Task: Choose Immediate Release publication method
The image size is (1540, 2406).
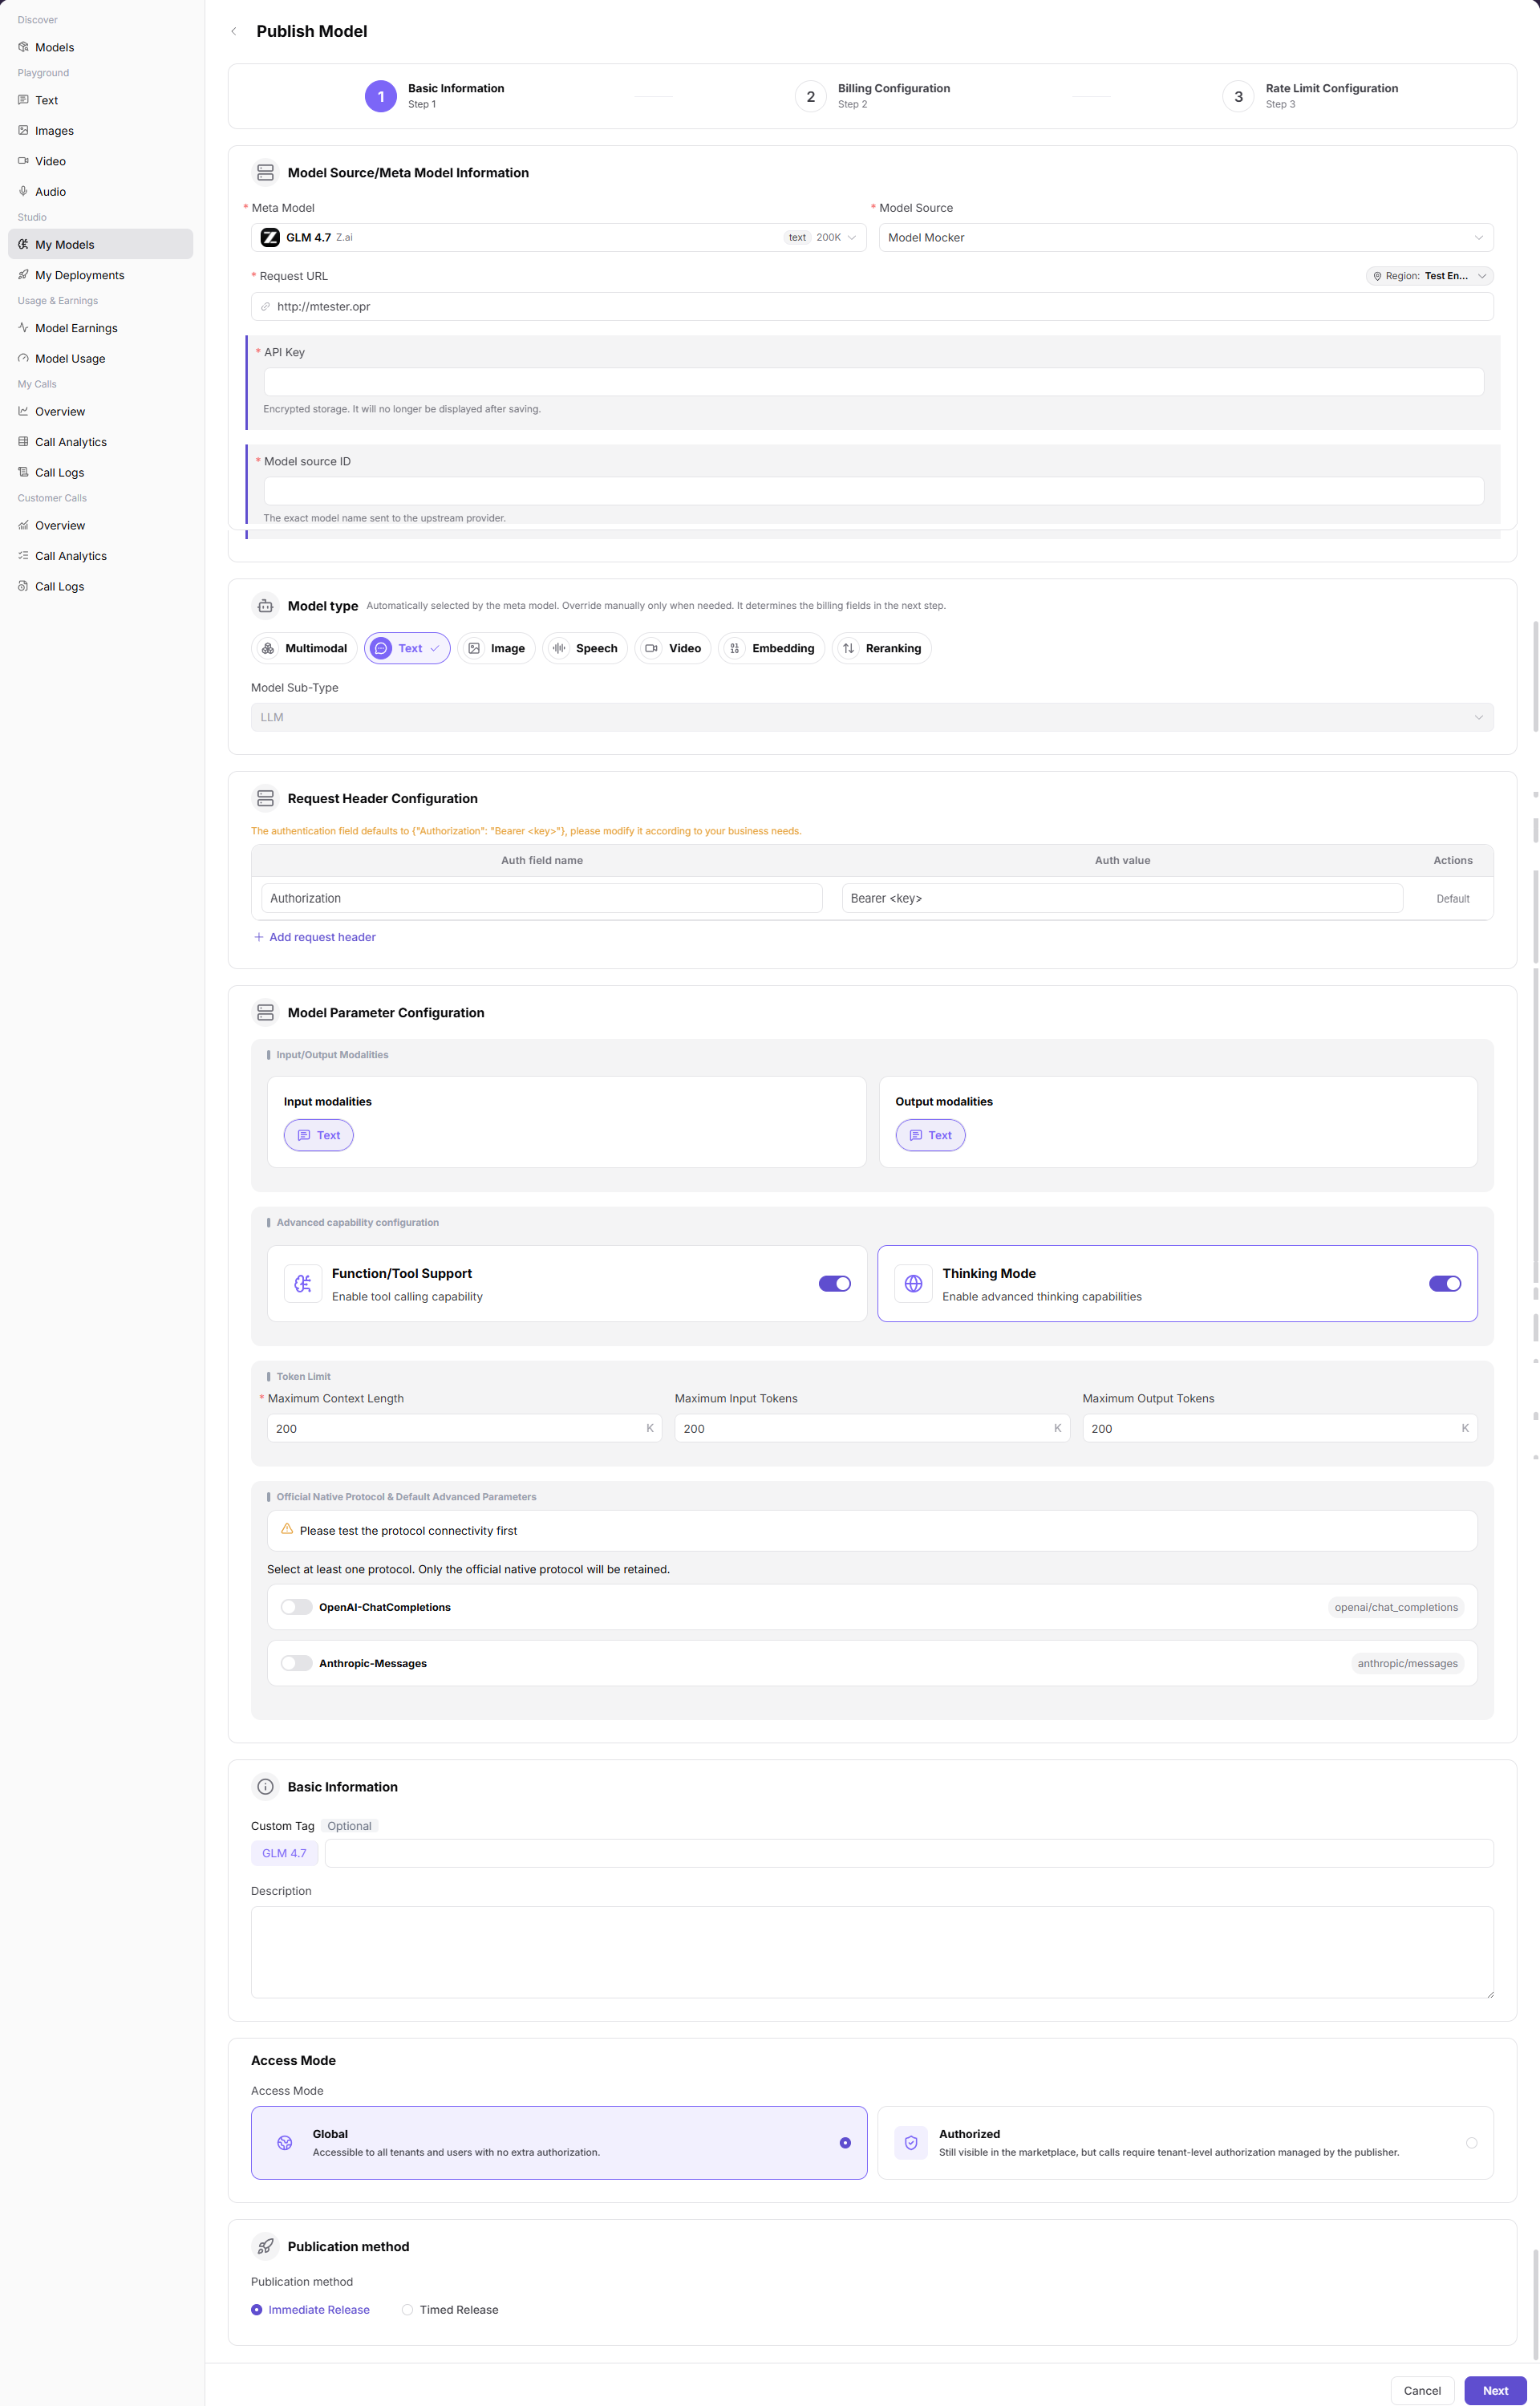Action: tap(310, 2309)
